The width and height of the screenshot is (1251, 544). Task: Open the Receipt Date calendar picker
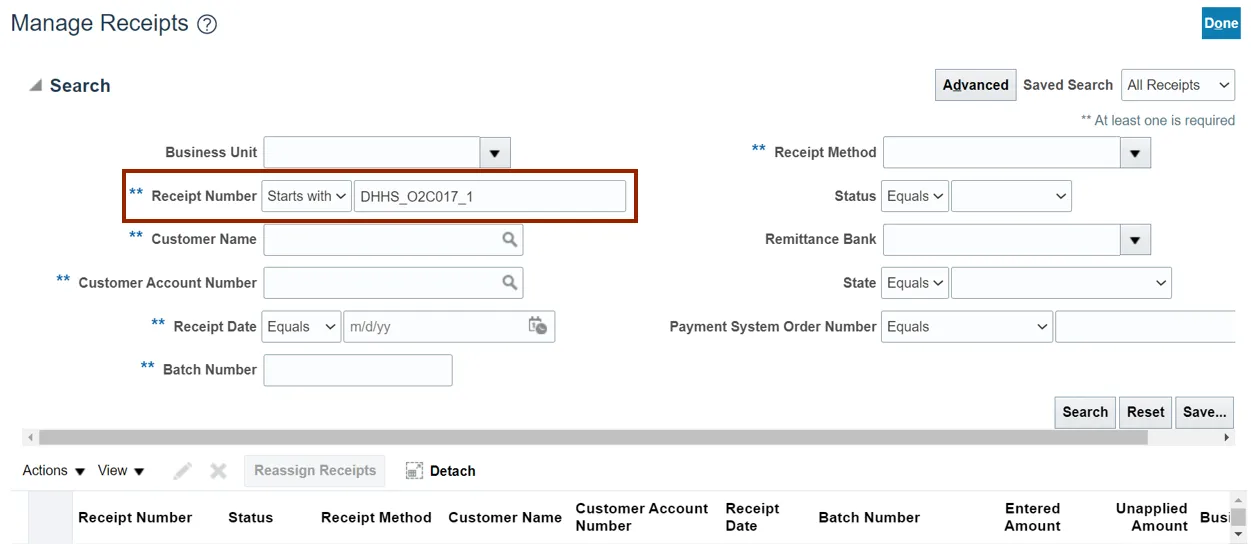coord(538,326)
